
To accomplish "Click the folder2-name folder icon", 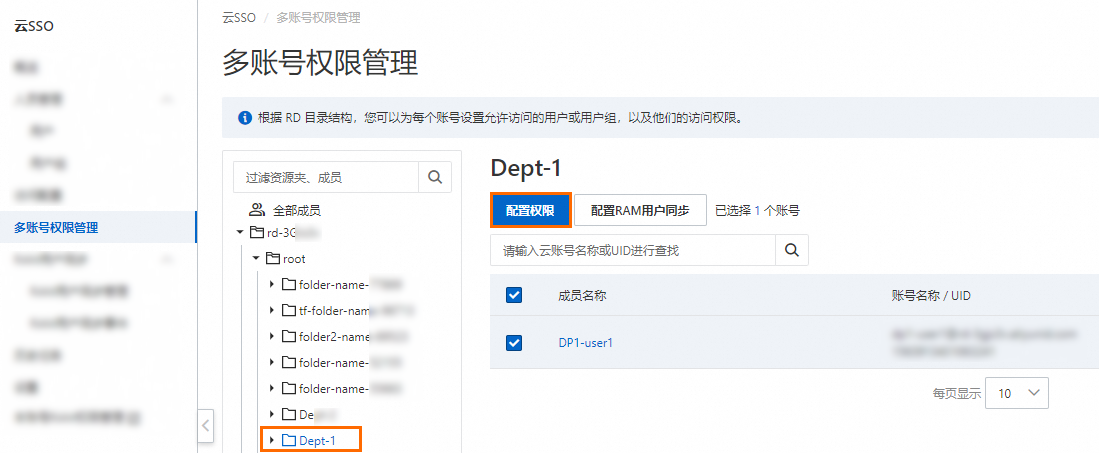I will (289, 337).
